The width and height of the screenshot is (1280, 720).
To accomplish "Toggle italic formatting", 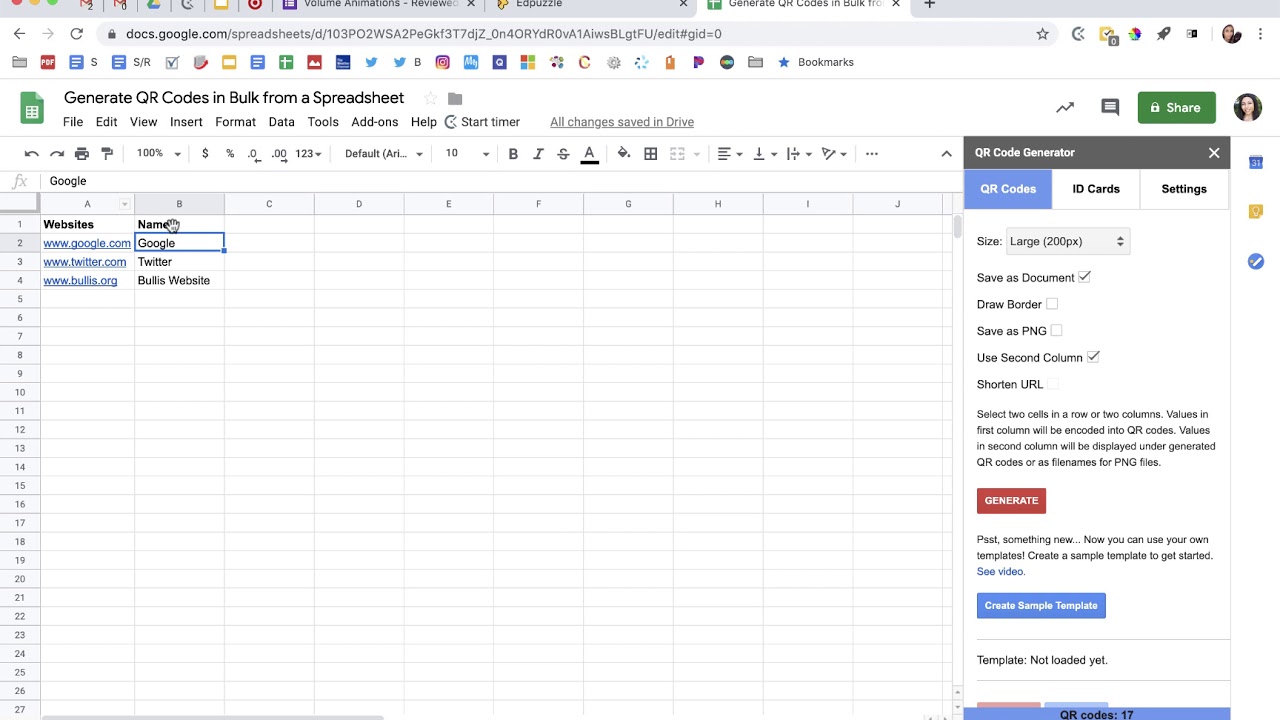I will point(538,154).
